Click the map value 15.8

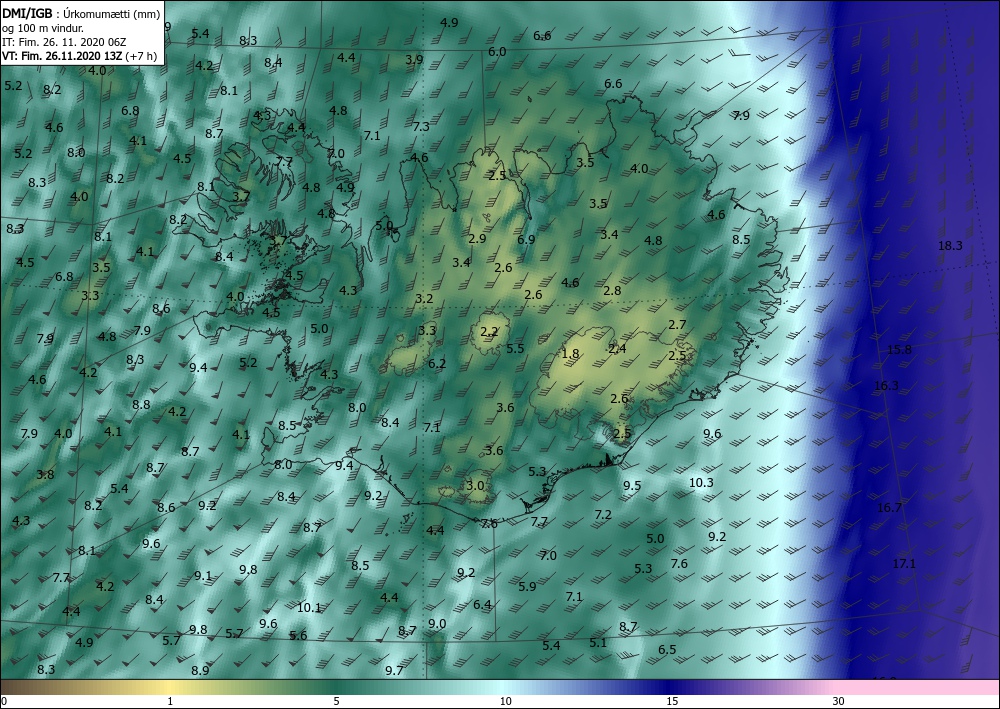899,349
